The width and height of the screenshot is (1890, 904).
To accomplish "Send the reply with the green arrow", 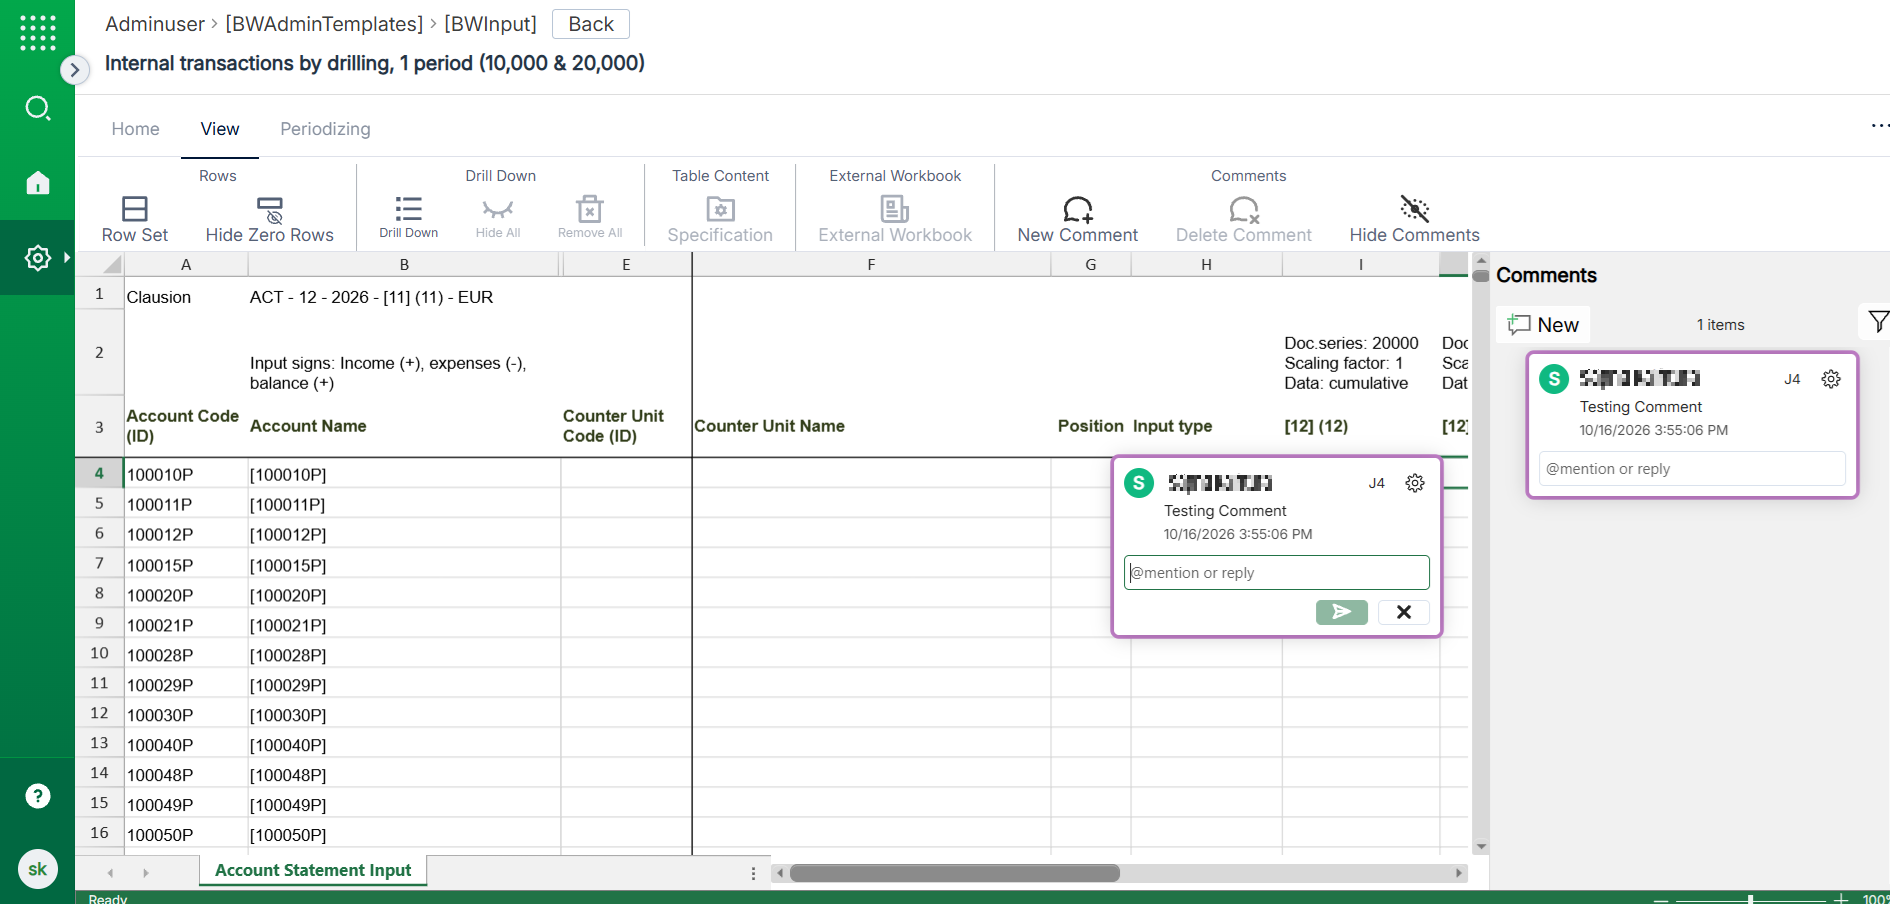I will [1342, 612].
